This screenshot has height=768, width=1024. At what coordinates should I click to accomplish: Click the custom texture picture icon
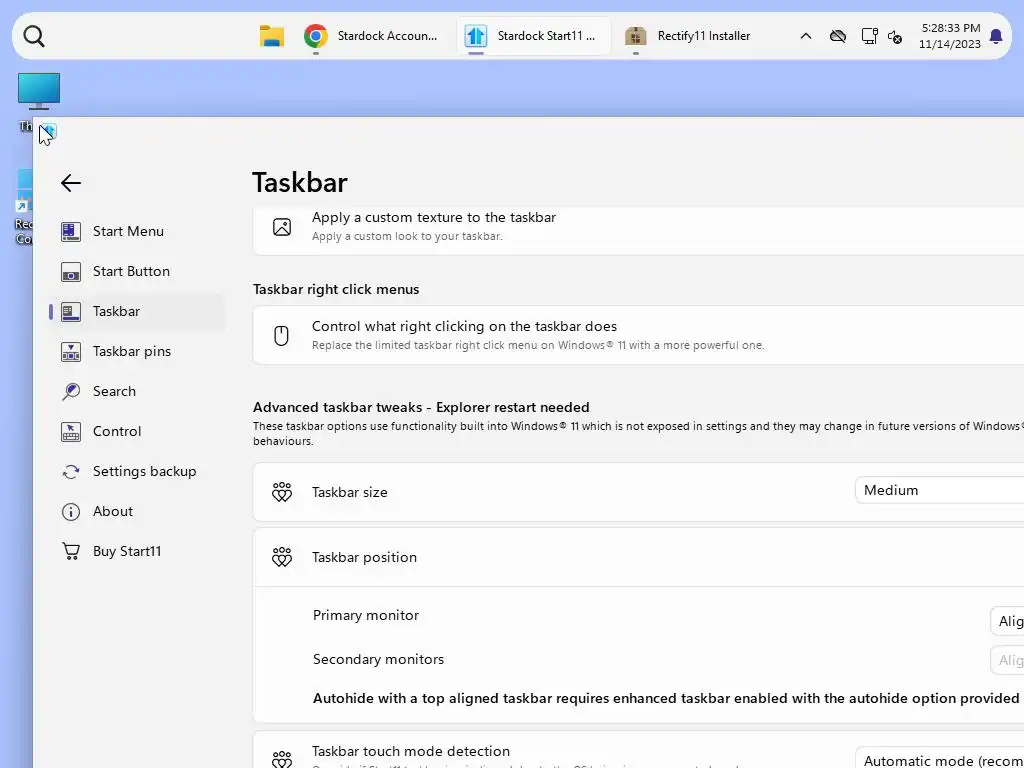(x=281, y=227)
